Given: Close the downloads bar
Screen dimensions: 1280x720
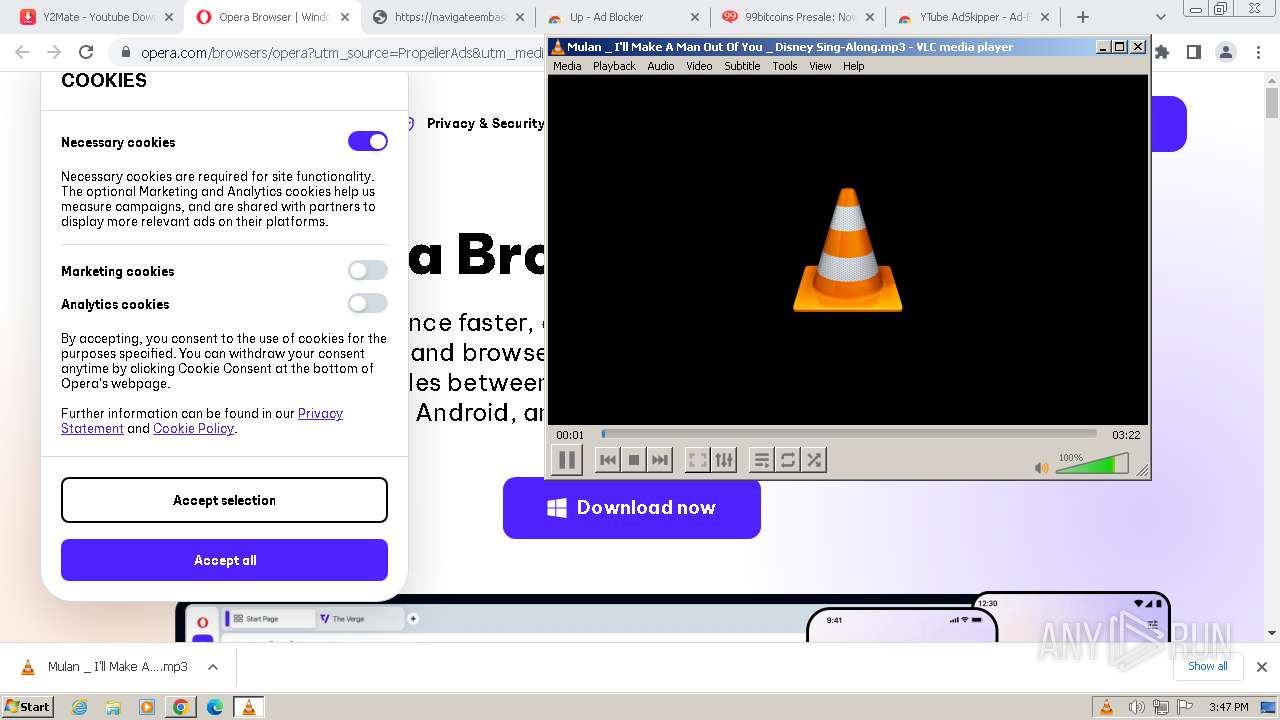Looking at the screenshot, I should 1262,667.
